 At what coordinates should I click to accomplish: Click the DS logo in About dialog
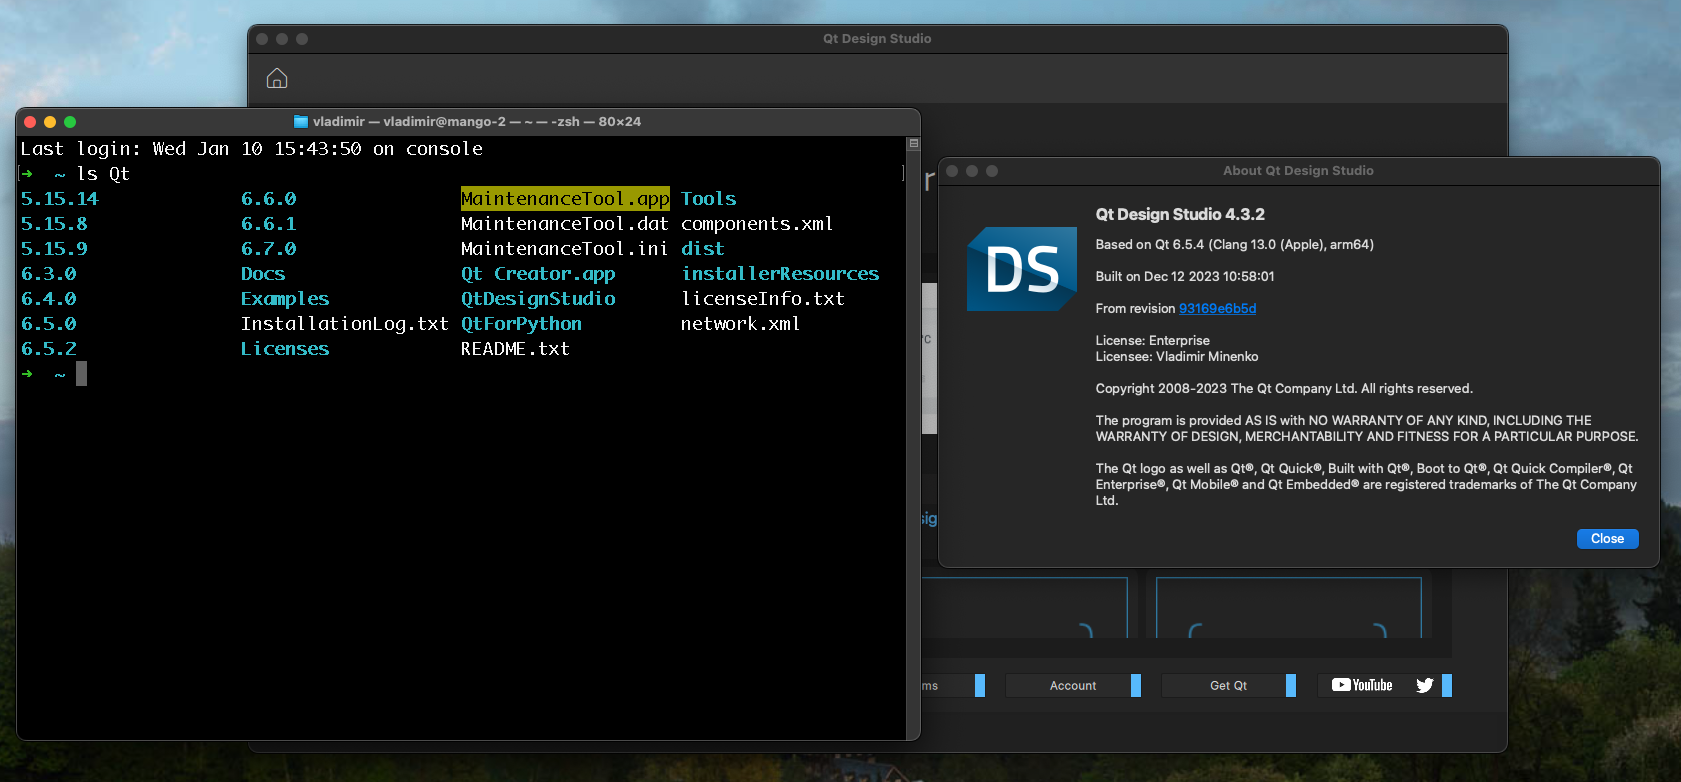[x=1022, y=269]
